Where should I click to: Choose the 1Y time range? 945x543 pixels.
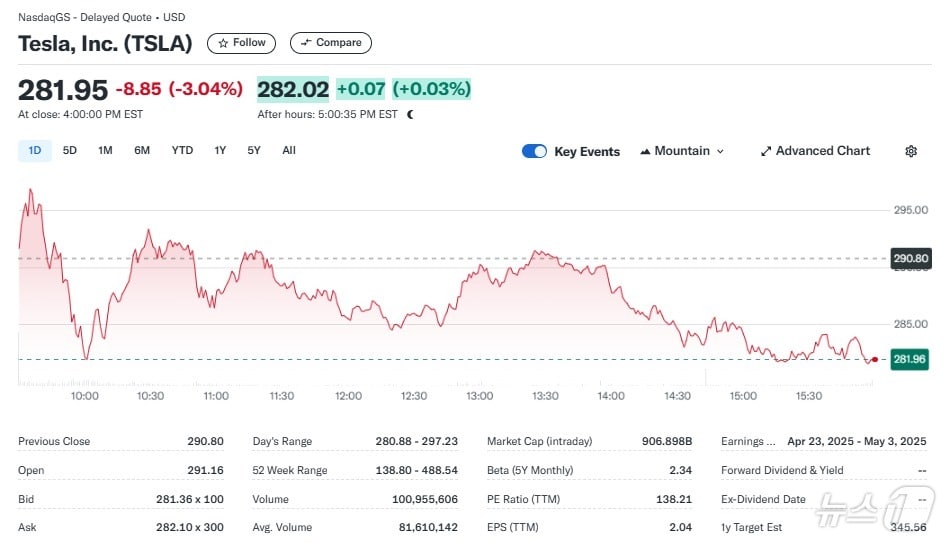pos(220,151)
